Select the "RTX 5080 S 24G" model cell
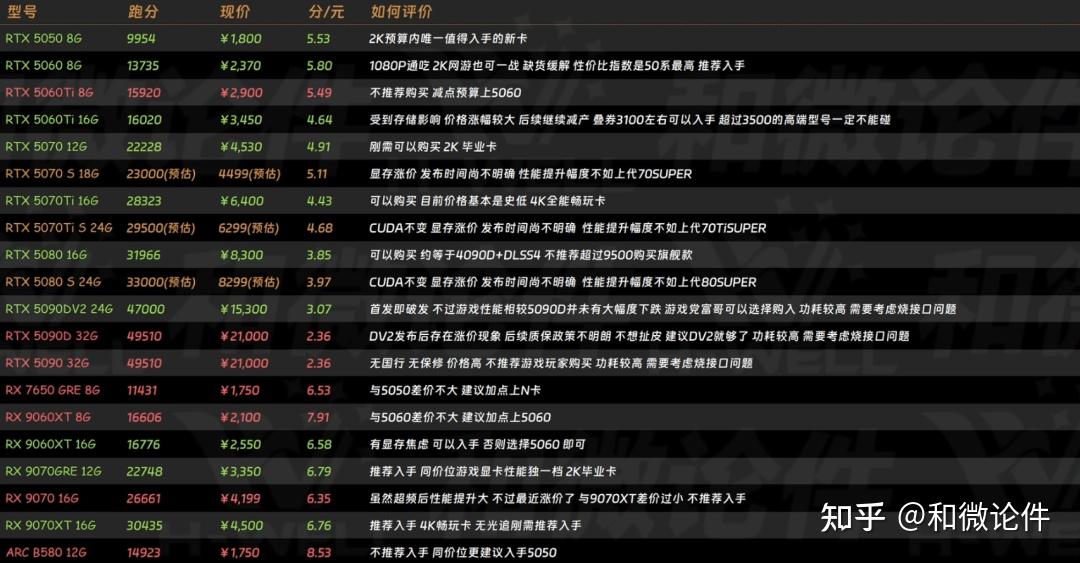The image size is (1080, 563). tap(53, 282)
